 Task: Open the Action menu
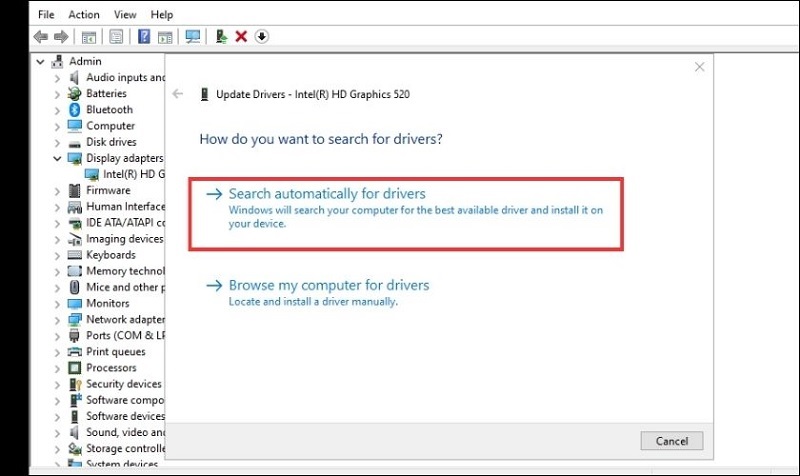(84, 15)
